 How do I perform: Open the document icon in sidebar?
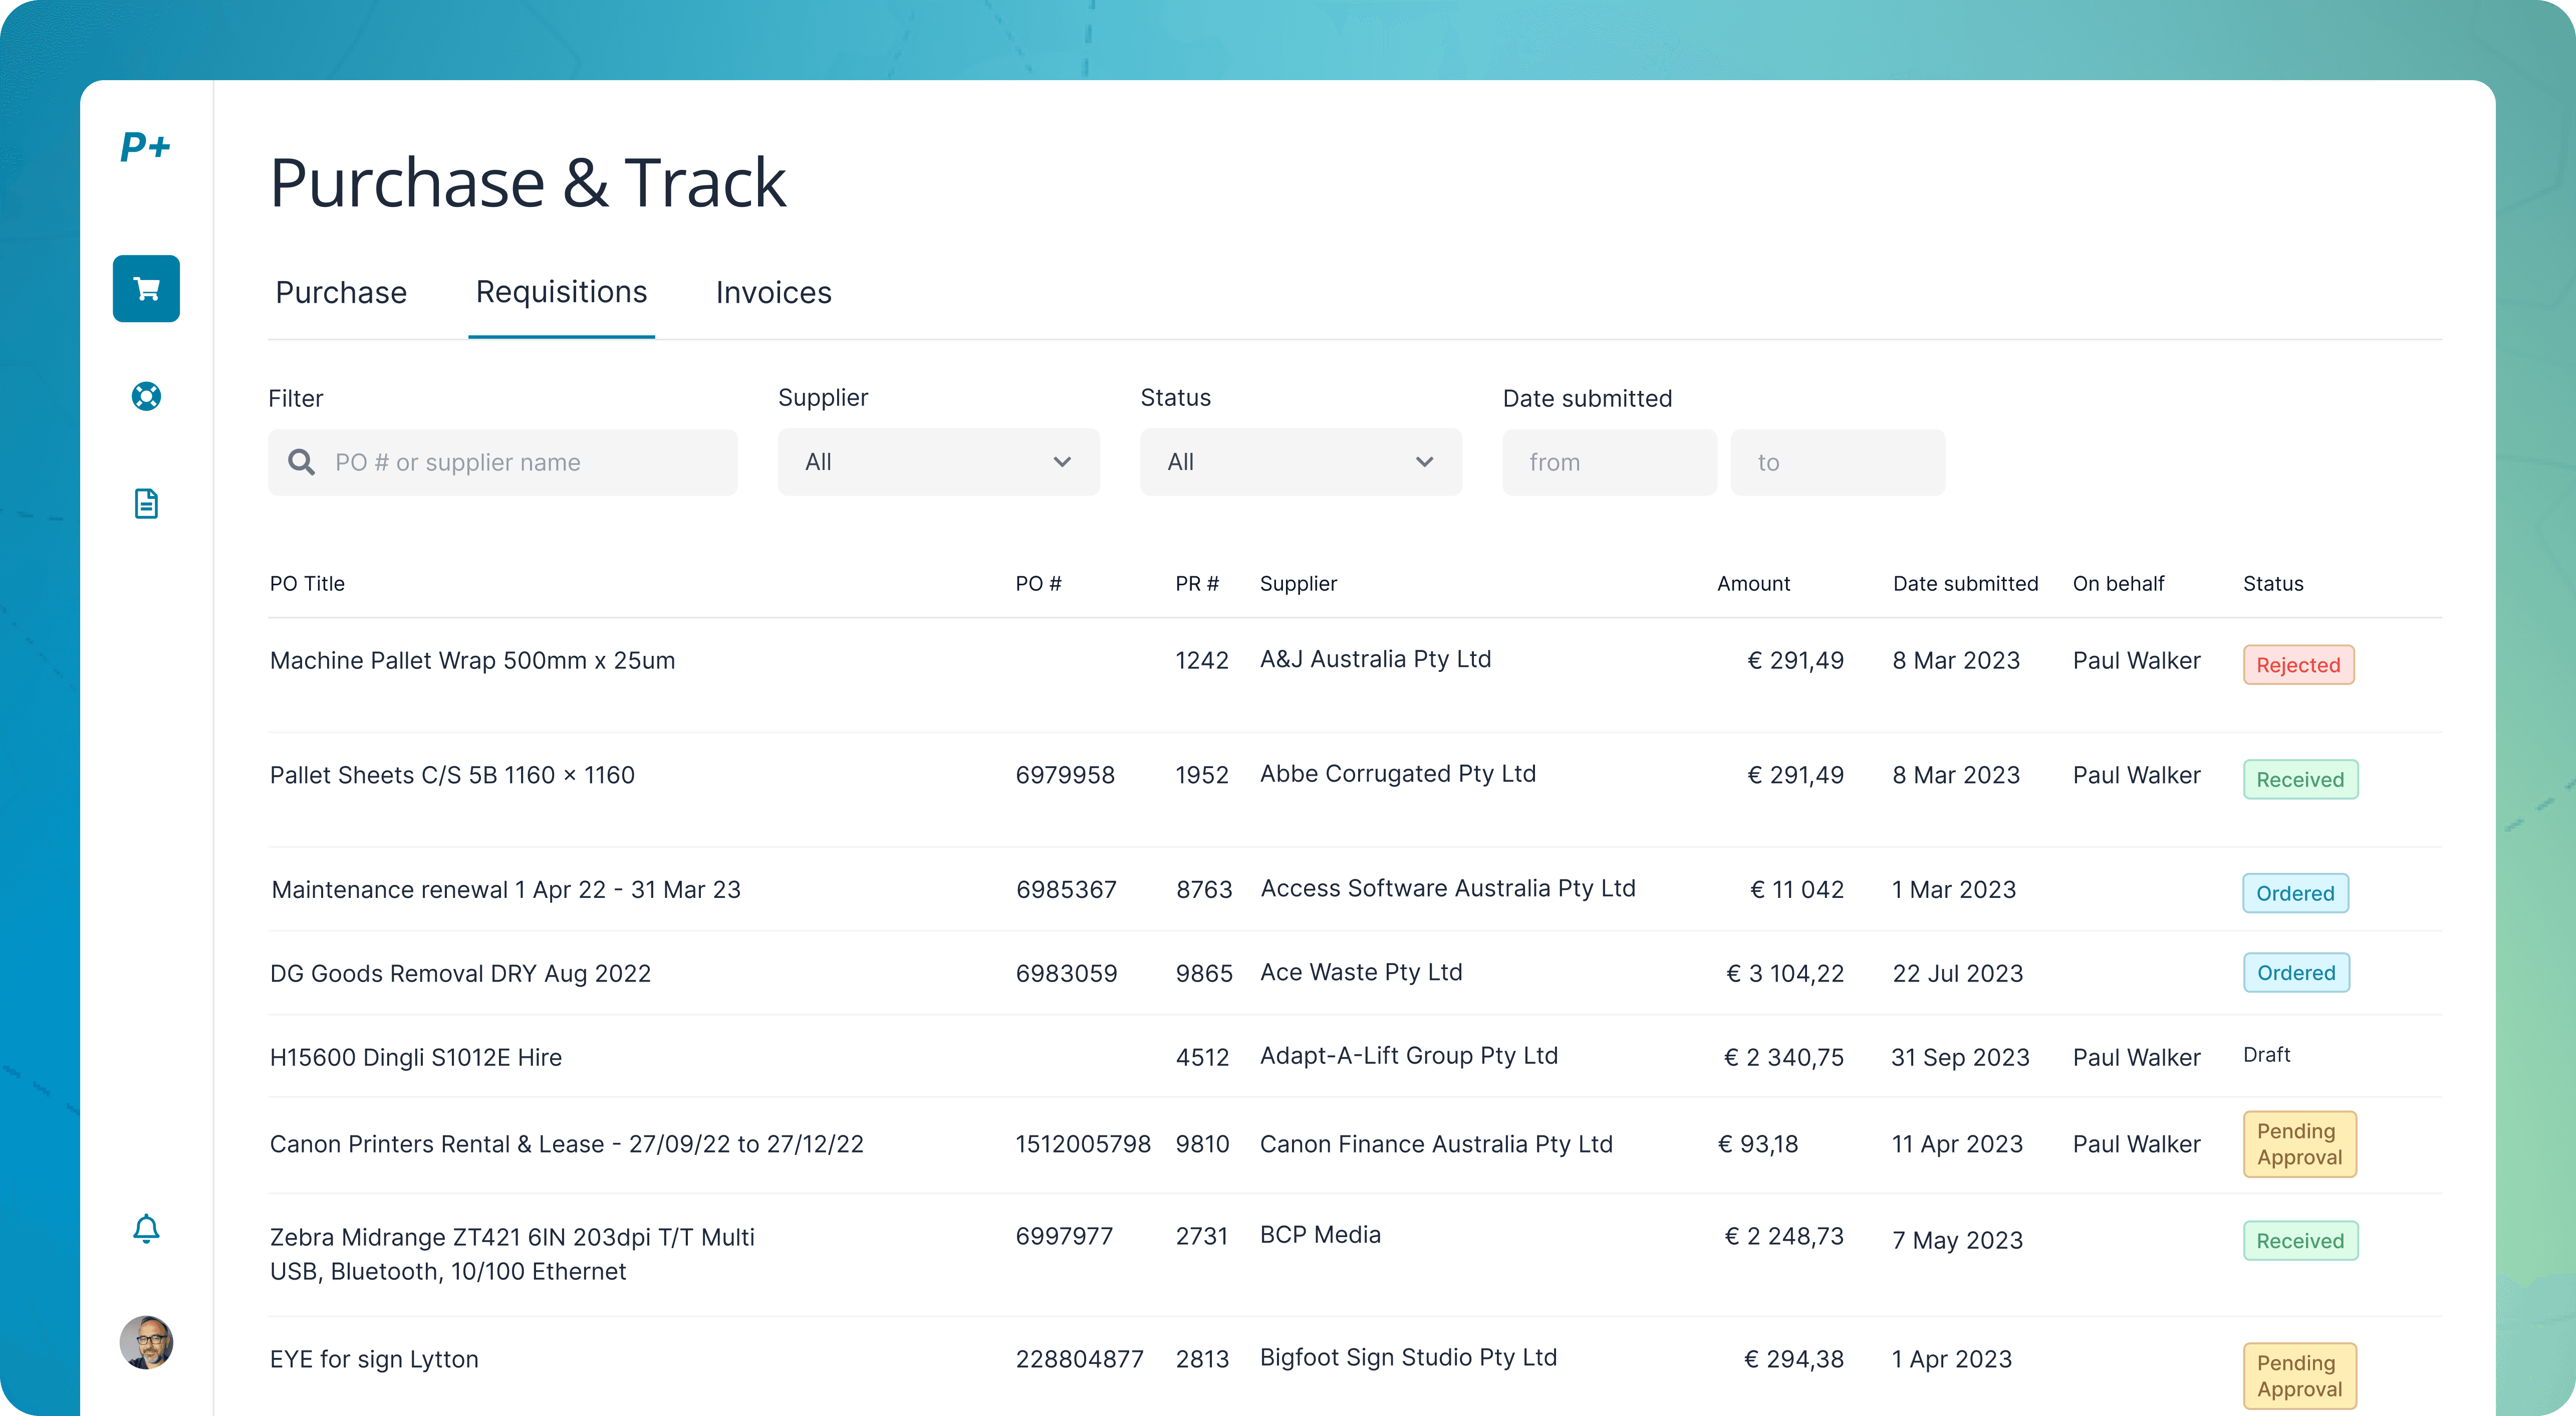(146, 503)
